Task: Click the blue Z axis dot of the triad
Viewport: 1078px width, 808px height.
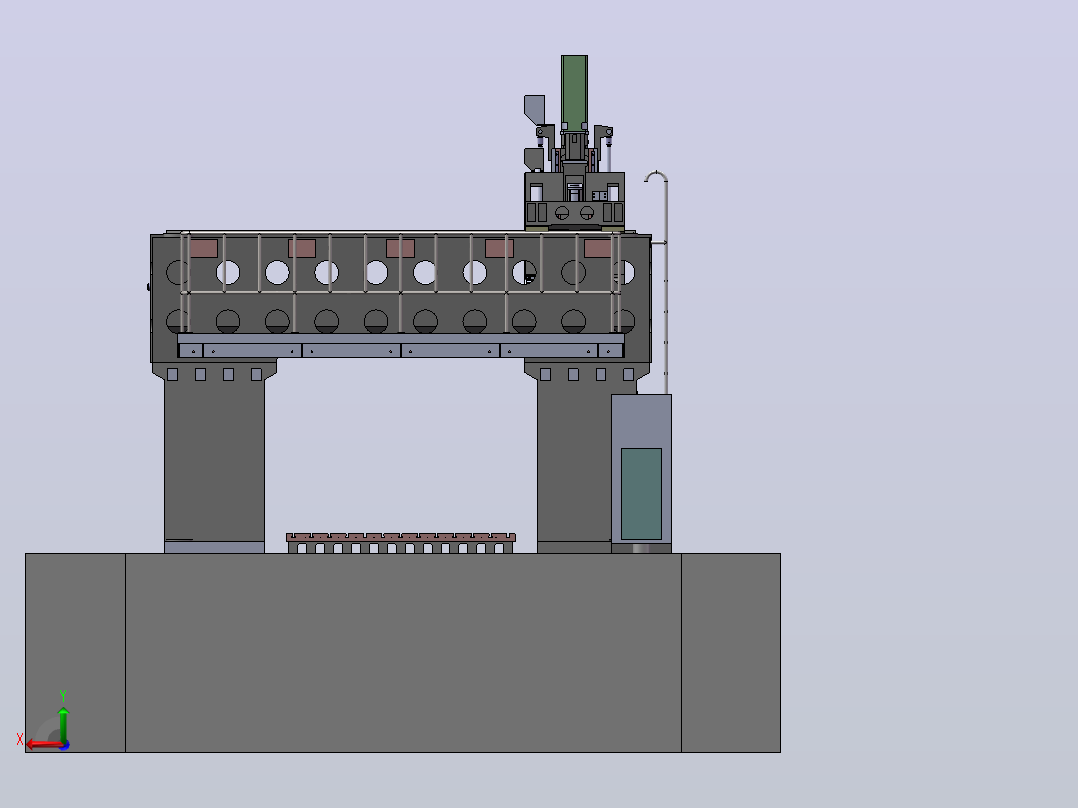Action: pos(65,745)
